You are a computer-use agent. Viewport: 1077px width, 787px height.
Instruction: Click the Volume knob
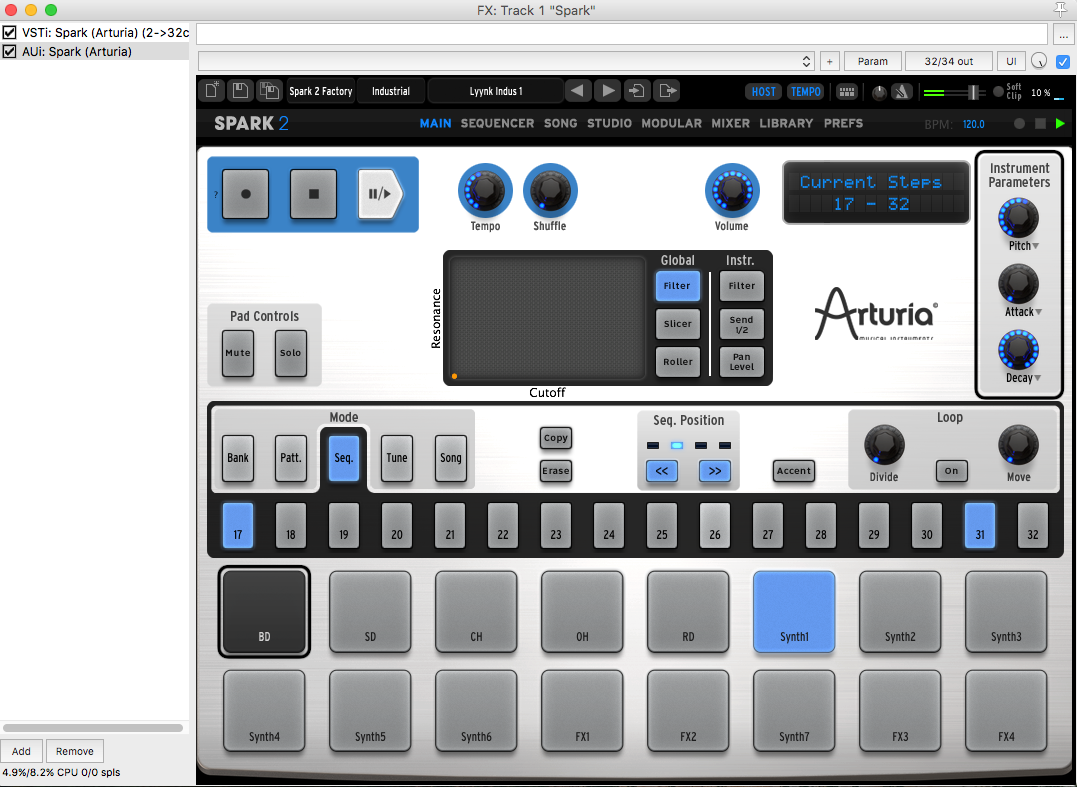pyautogui.click(x=732, y=190)
